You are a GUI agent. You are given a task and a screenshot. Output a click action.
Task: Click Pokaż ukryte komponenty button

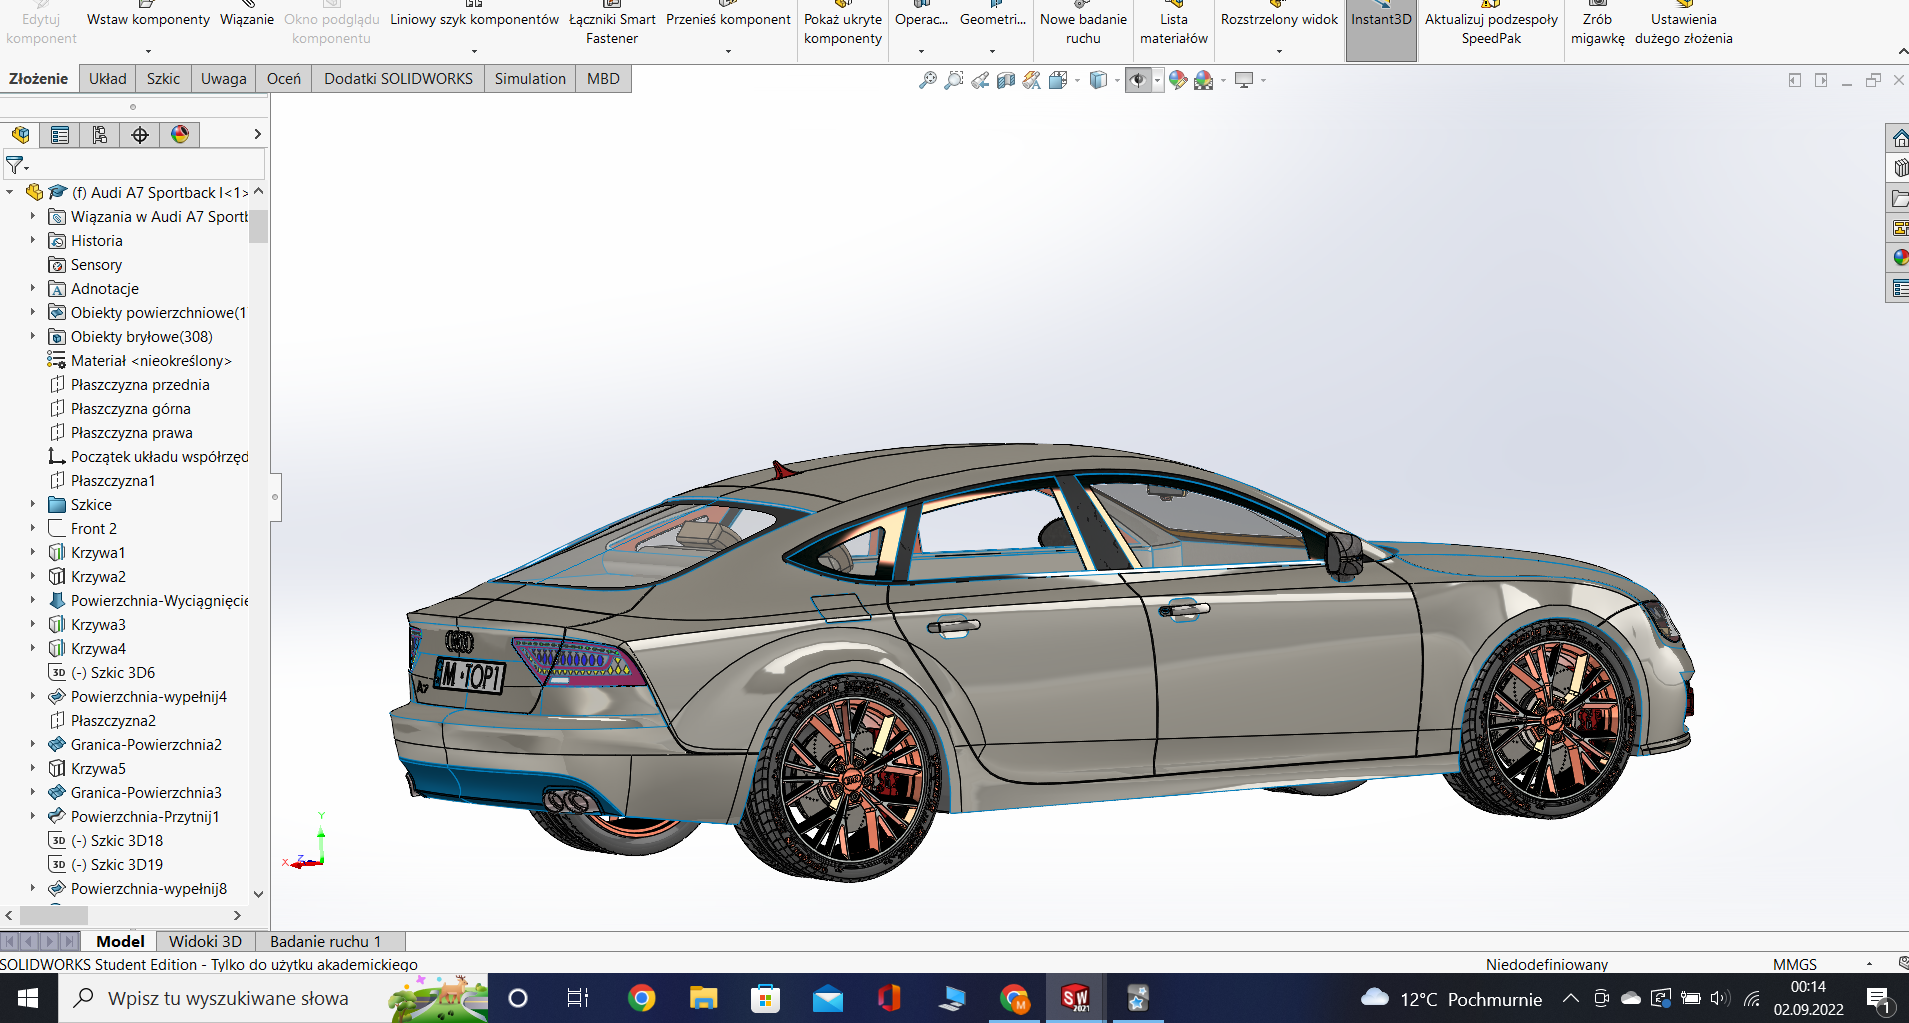[843, 28]
